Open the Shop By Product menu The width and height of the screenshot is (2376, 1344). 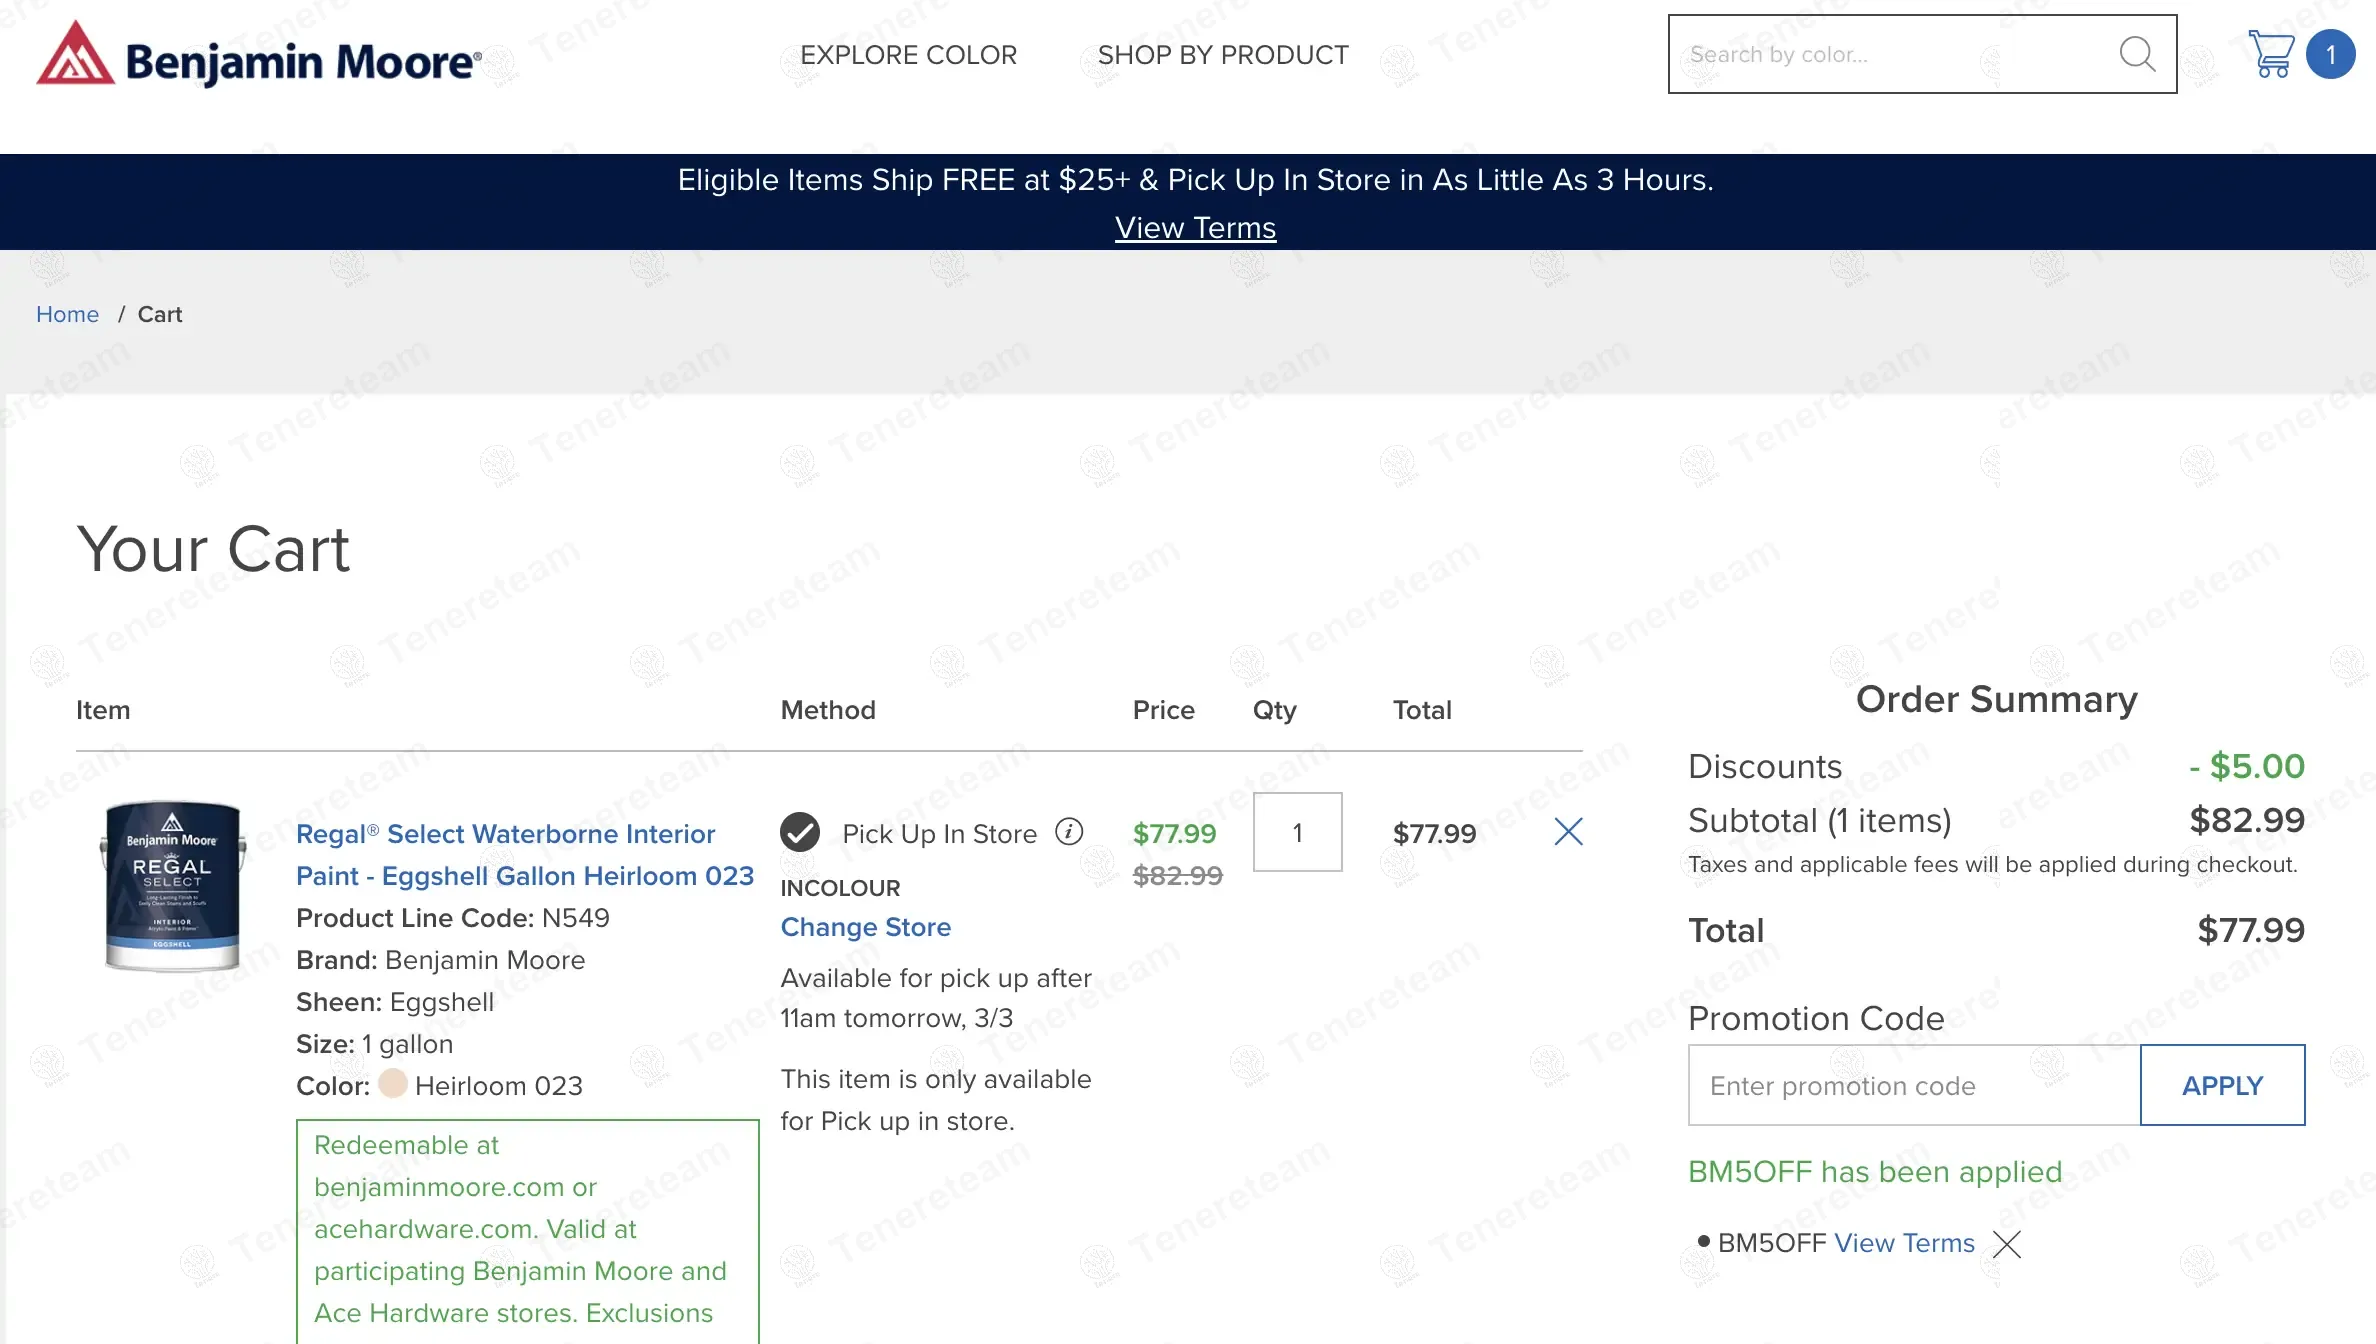click(x=1222, y=55)
